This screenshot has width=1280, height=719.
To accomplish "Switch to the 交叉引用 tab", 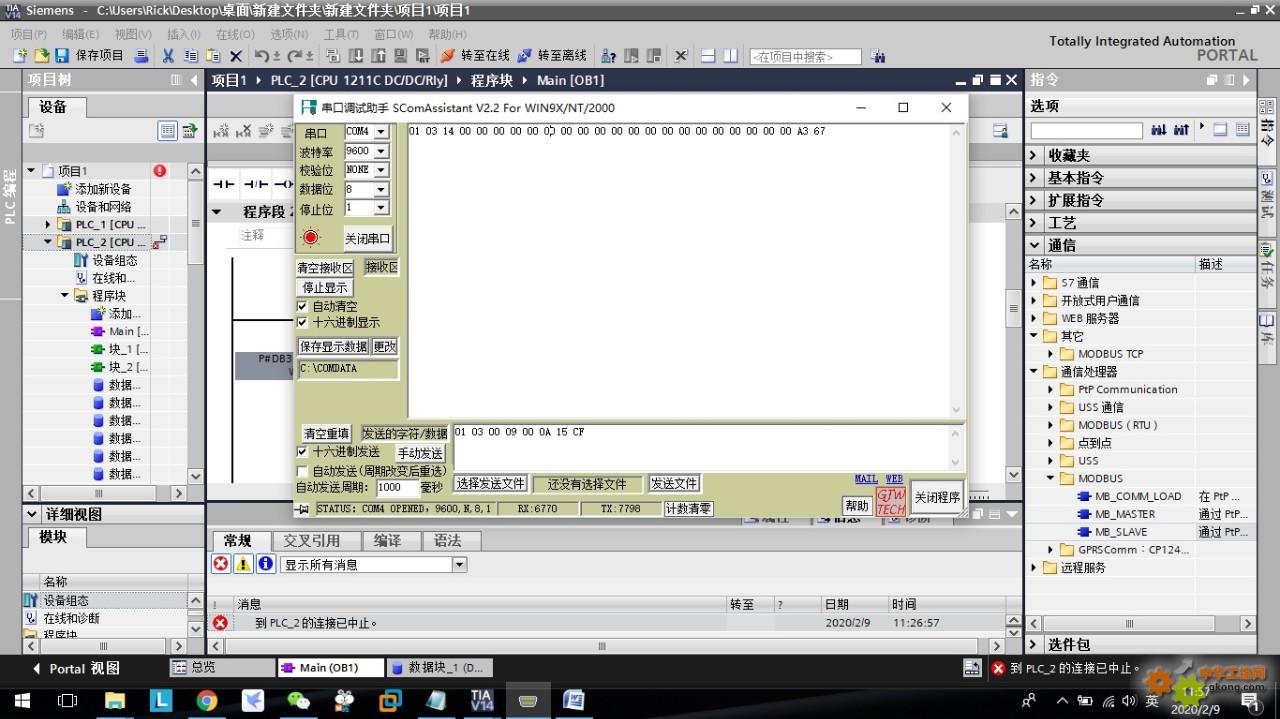I will (x=311, y=541).
